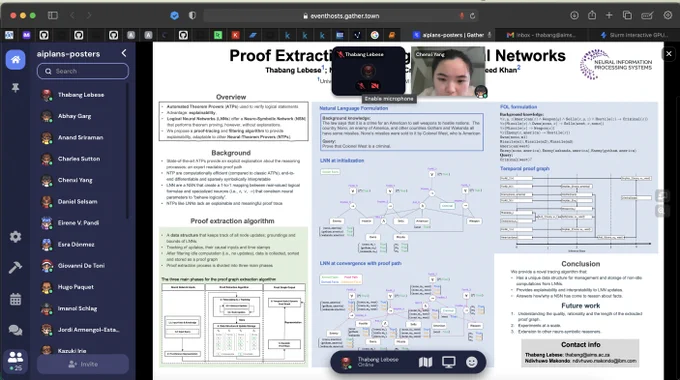Screen dimensions: 680x380
Task: Go forward in Safari
Action: 89,16
